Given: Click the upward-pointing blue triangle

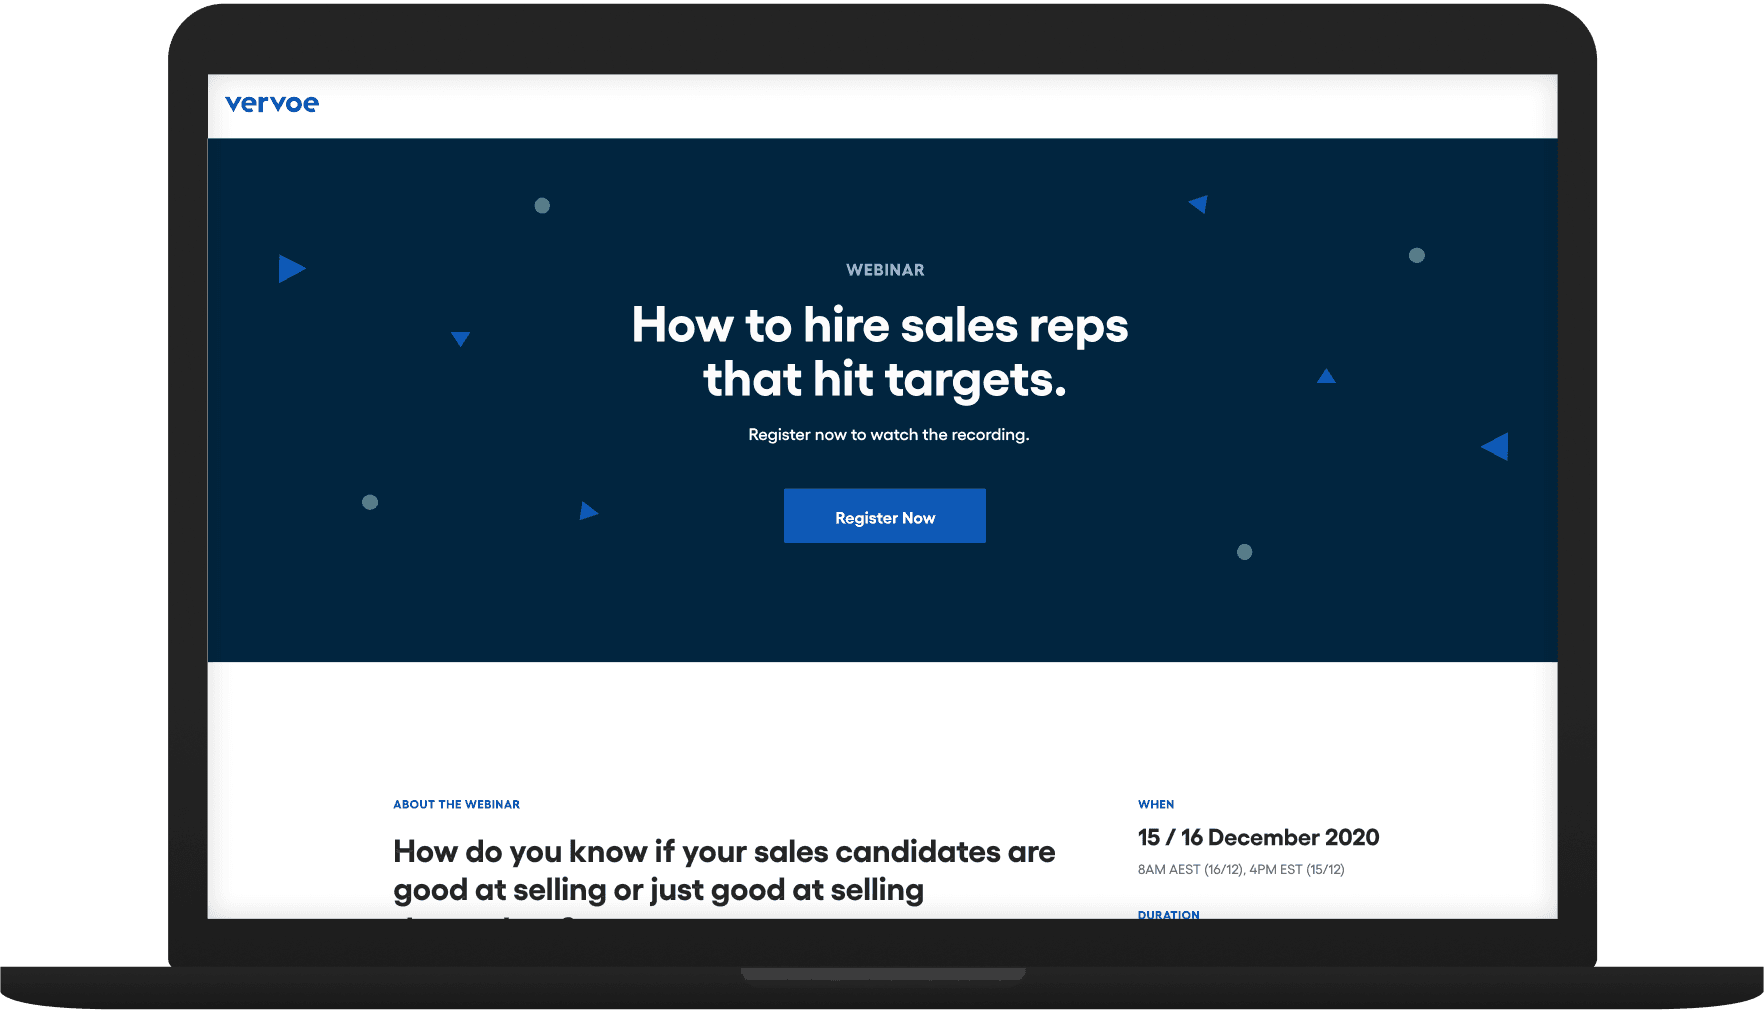Looking at the screenshot, I should [1326, 377].
